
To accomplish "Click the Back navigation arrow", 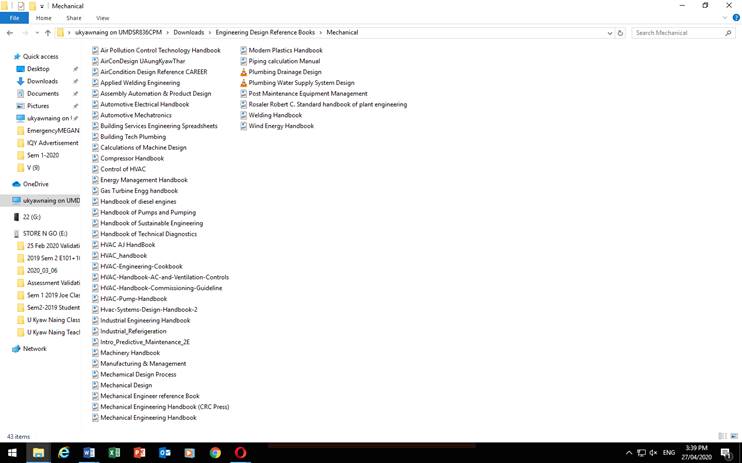I will 10,33.
